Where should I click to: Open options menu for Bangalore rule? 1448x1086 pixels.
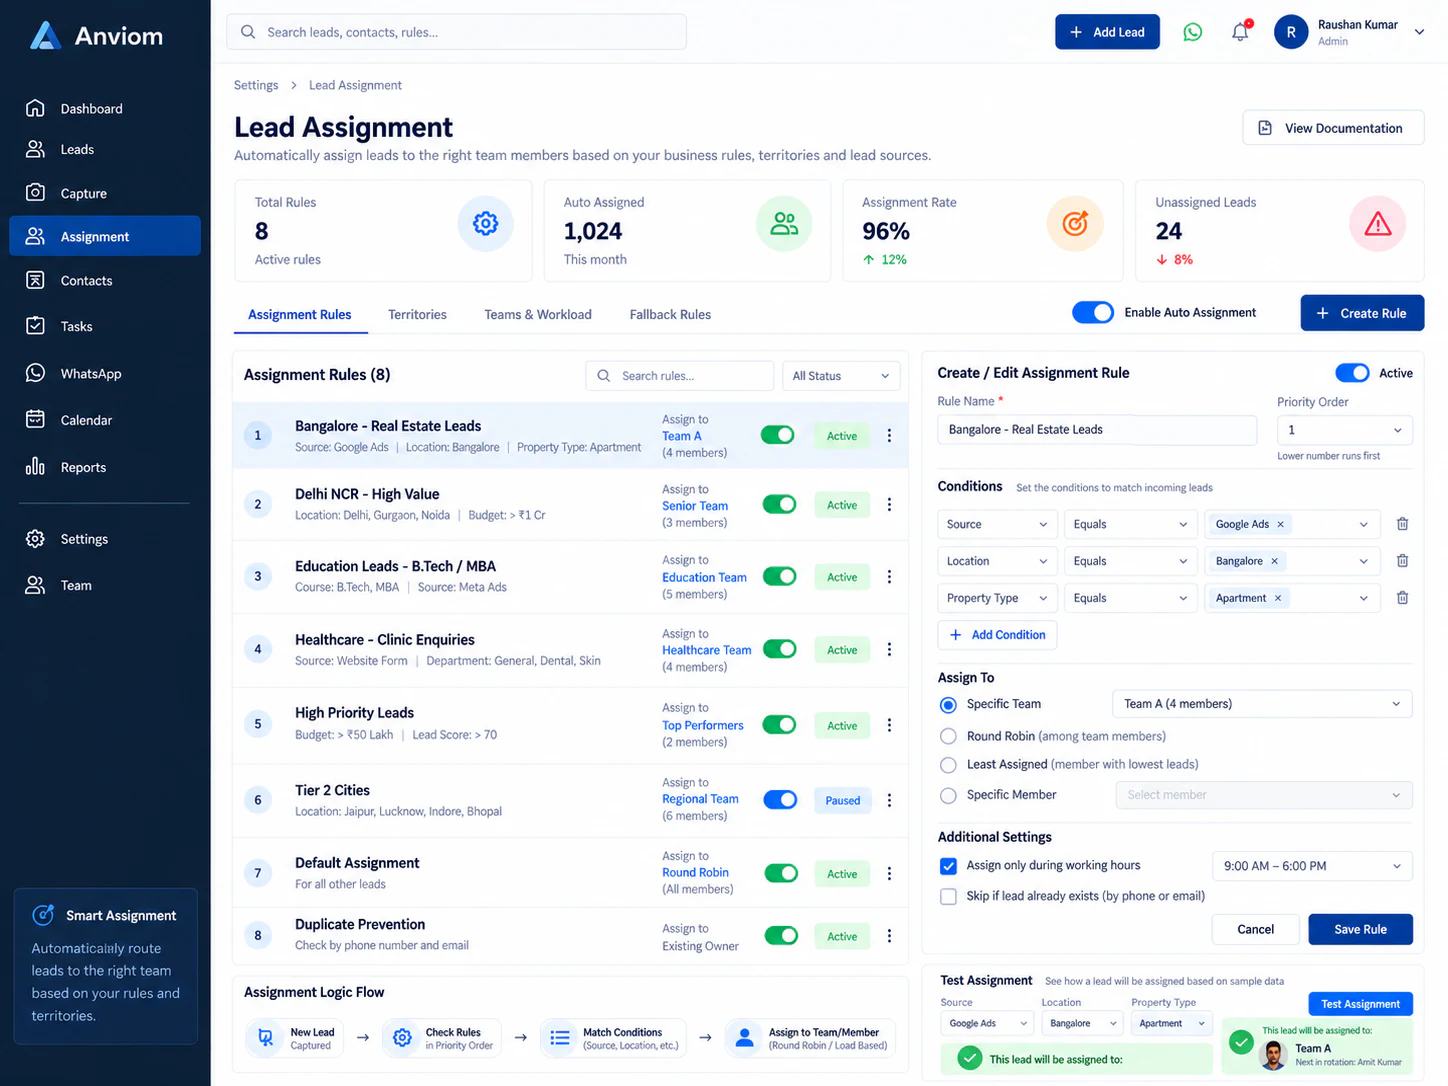click(889, 435)
